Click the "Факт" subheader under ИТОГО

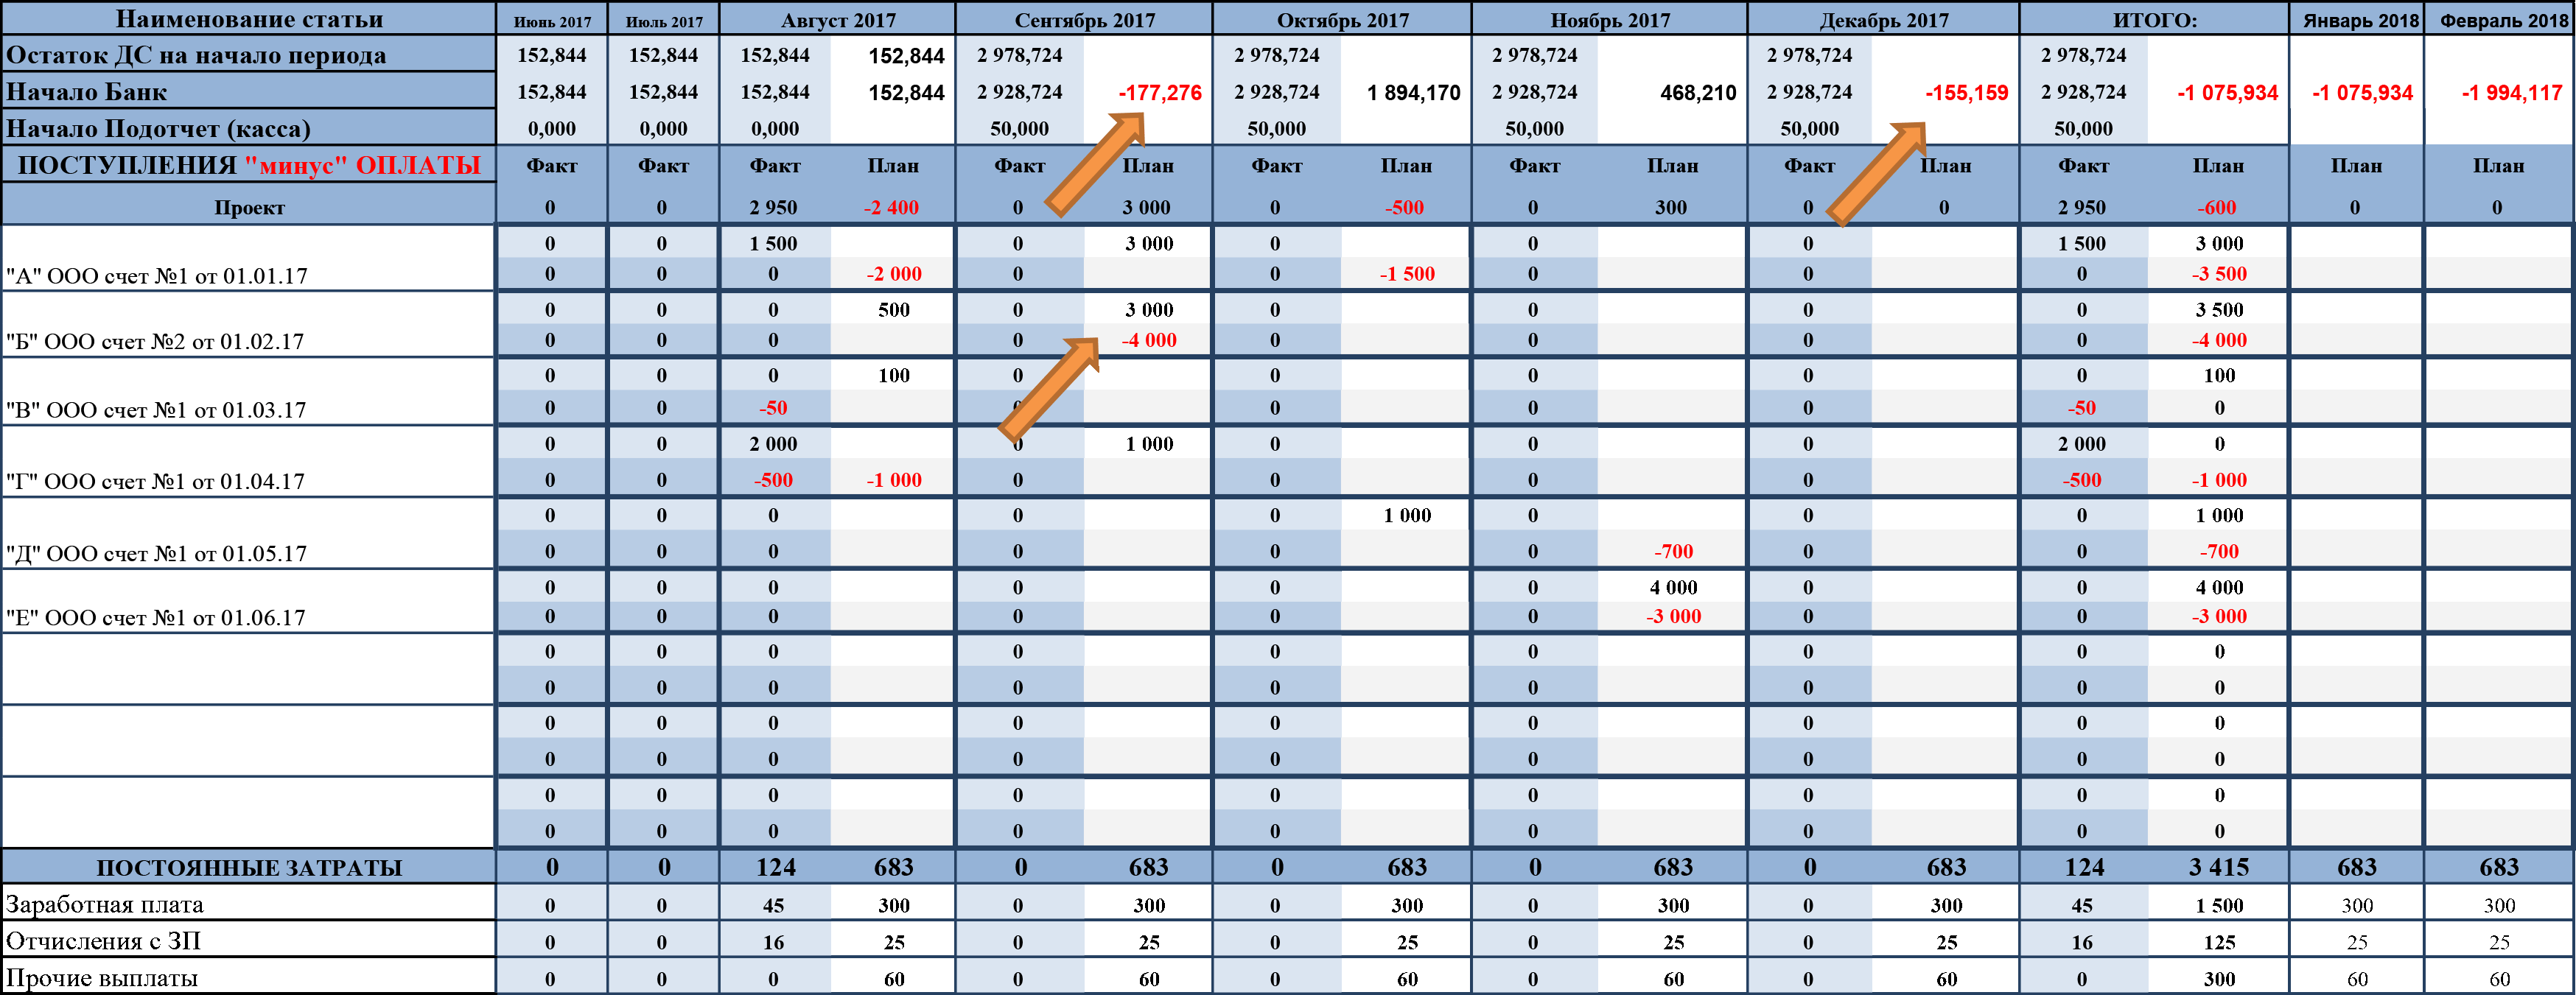click(2083, 166)
